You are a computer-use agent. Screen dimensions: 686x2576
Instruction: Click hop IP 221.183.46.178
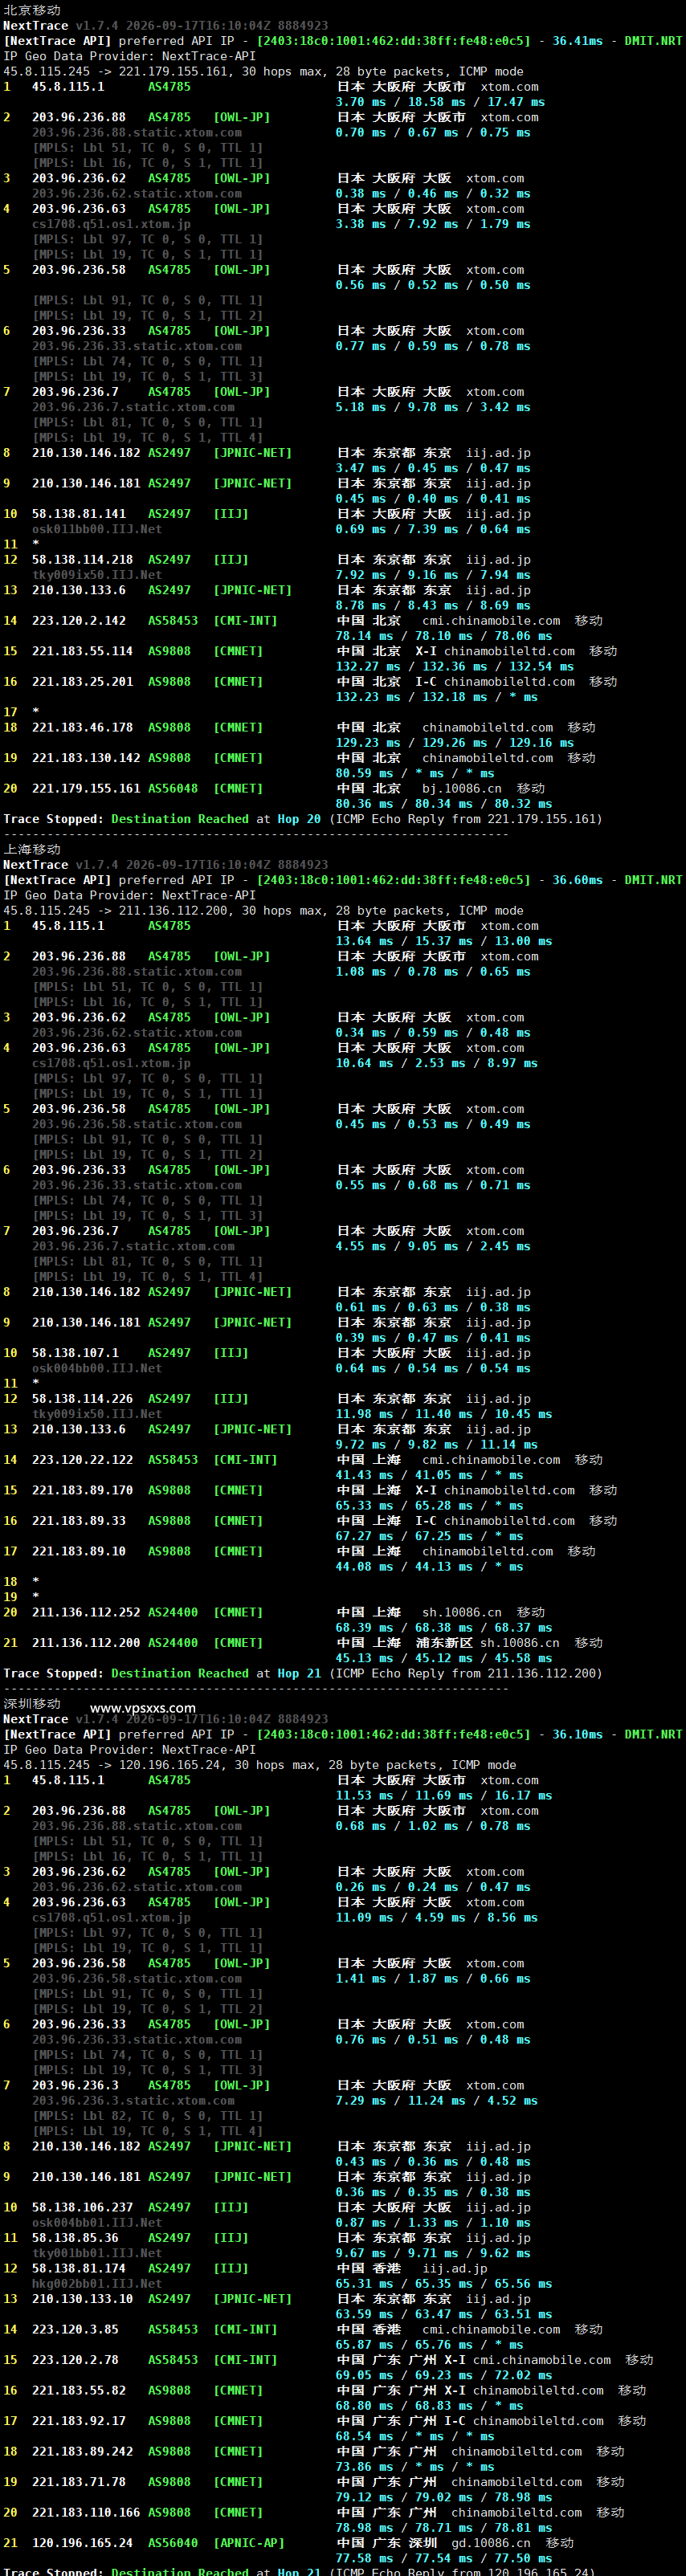(82, 728)
